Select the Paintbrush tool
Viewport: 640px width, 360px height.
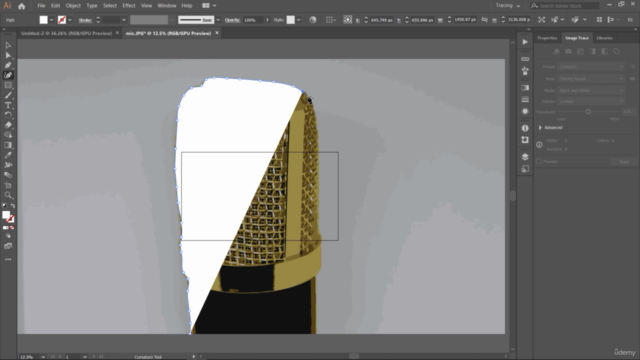[8, 95]
